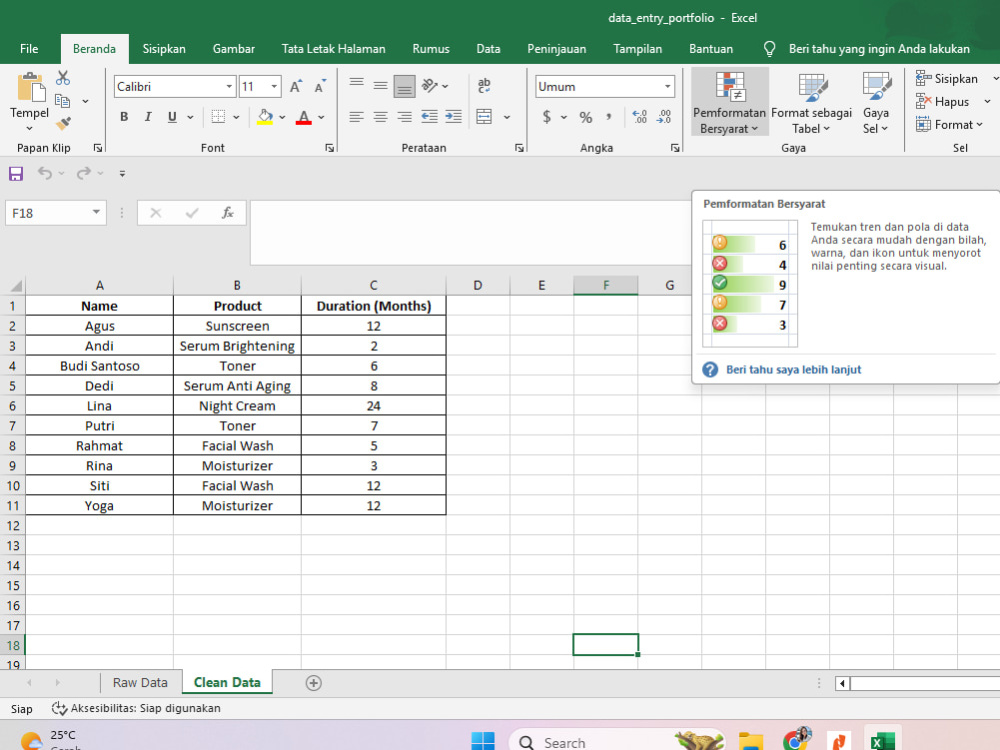
Task: Align text left
Action: [357, 117]
